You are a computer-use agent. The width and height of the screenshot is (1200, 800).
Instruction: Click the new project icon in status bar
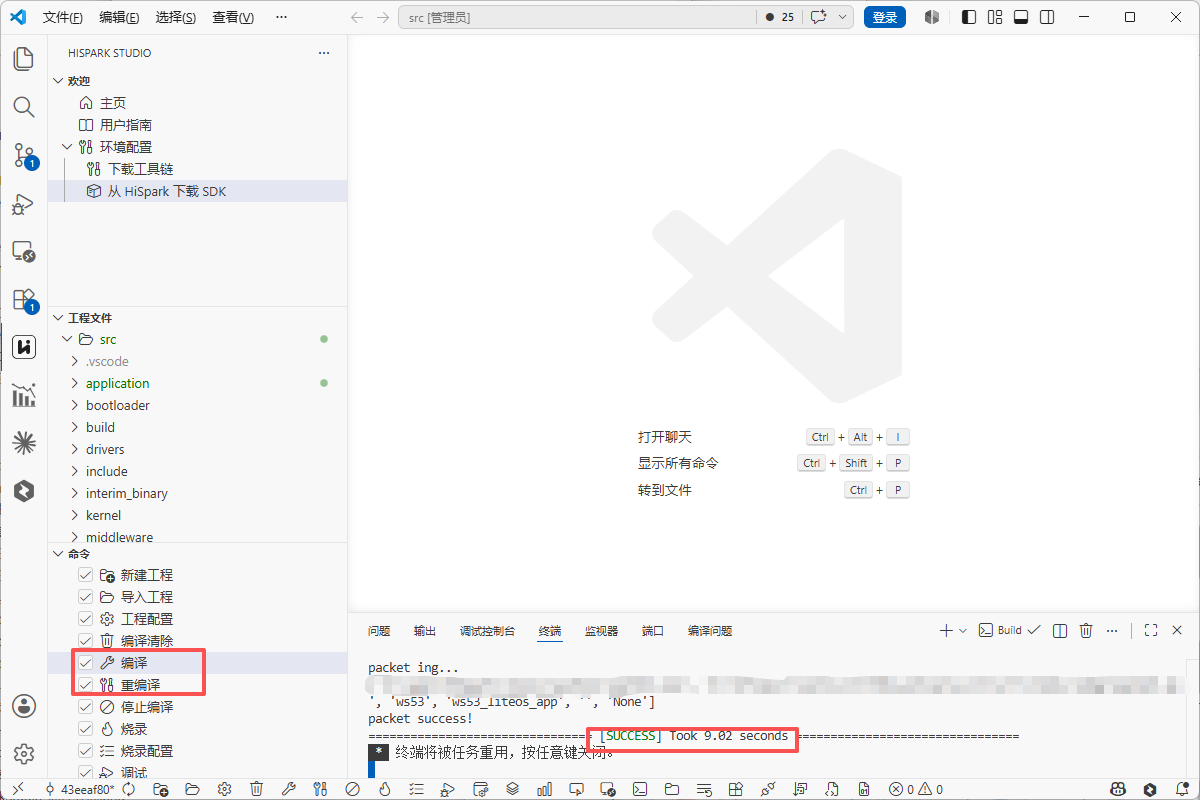click(161, 789)
